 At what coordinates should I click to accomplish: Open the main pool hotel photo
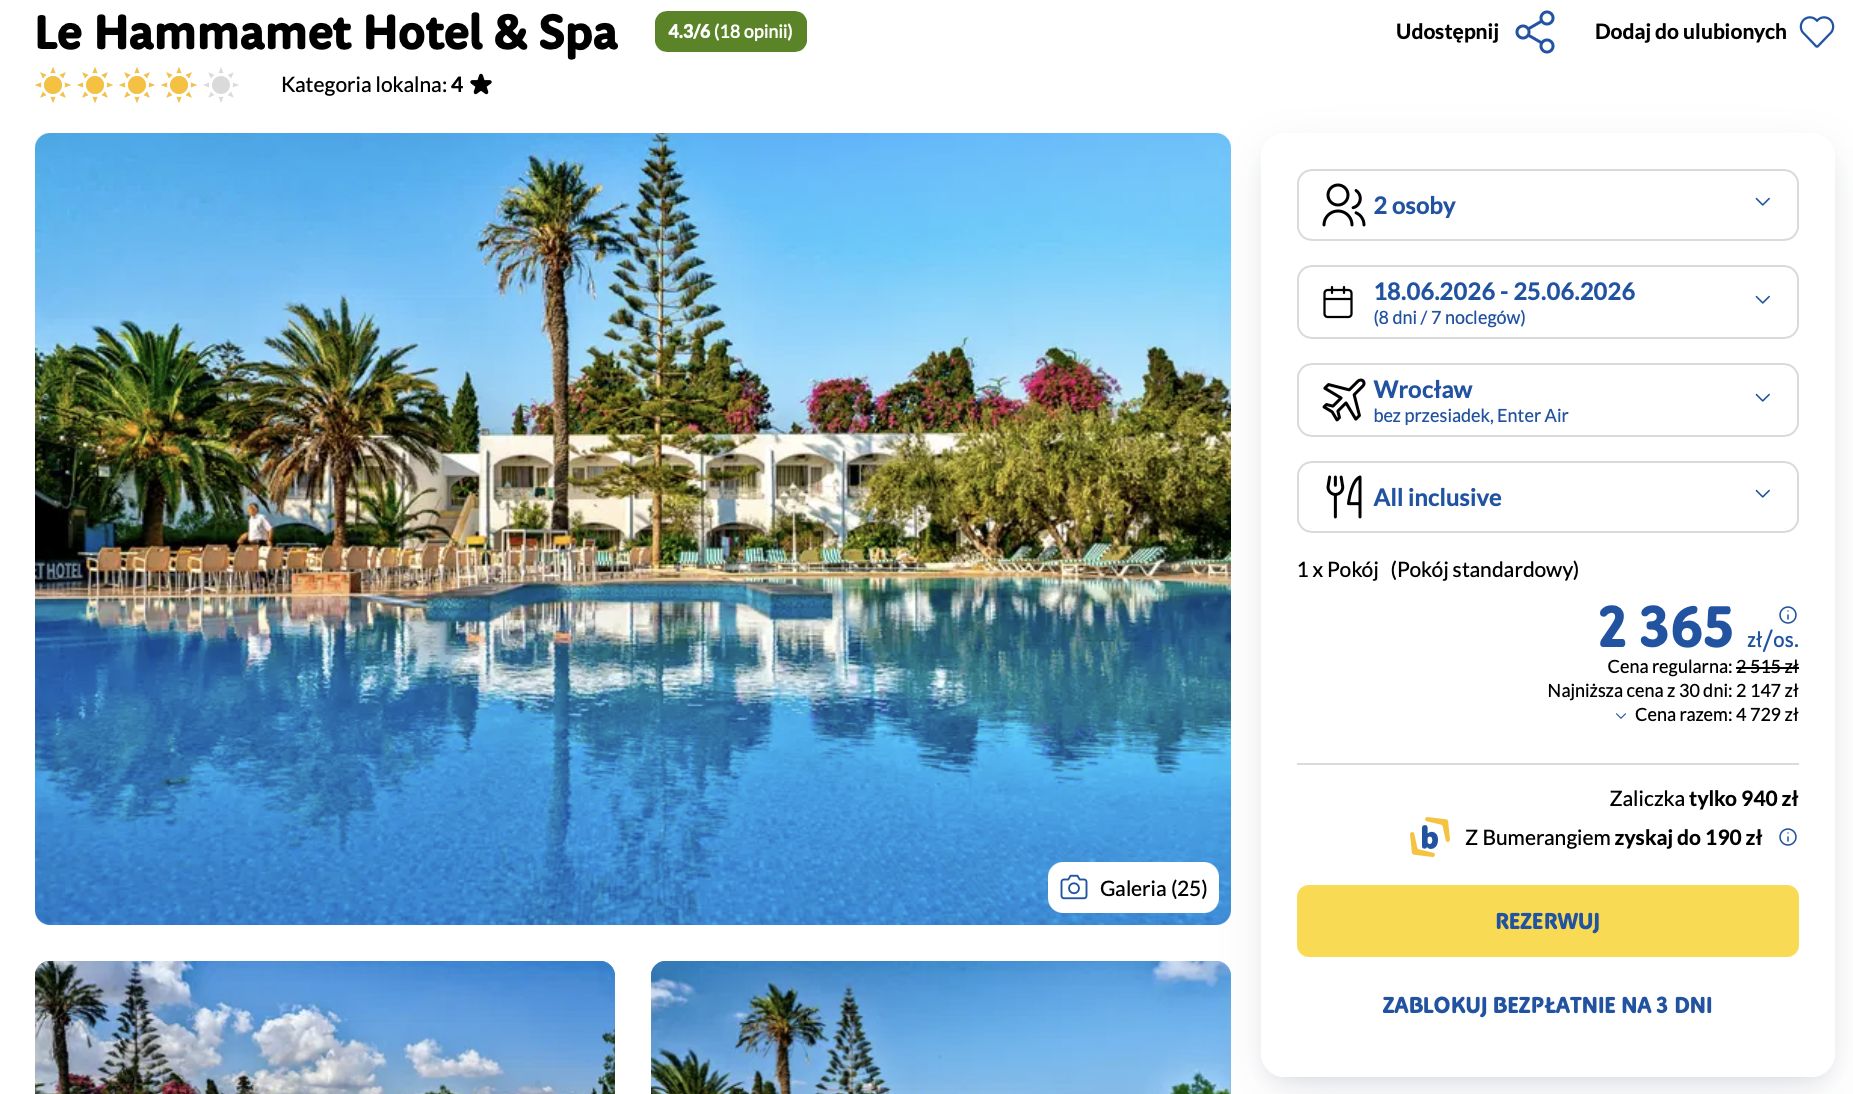click(633, 529)
